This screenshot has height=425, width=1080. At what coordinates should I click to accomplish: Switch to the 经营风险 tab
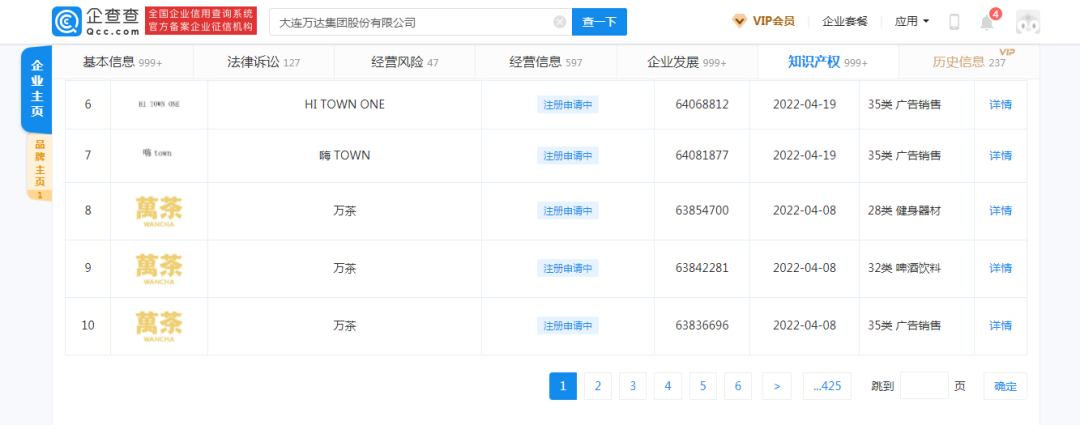404,62
